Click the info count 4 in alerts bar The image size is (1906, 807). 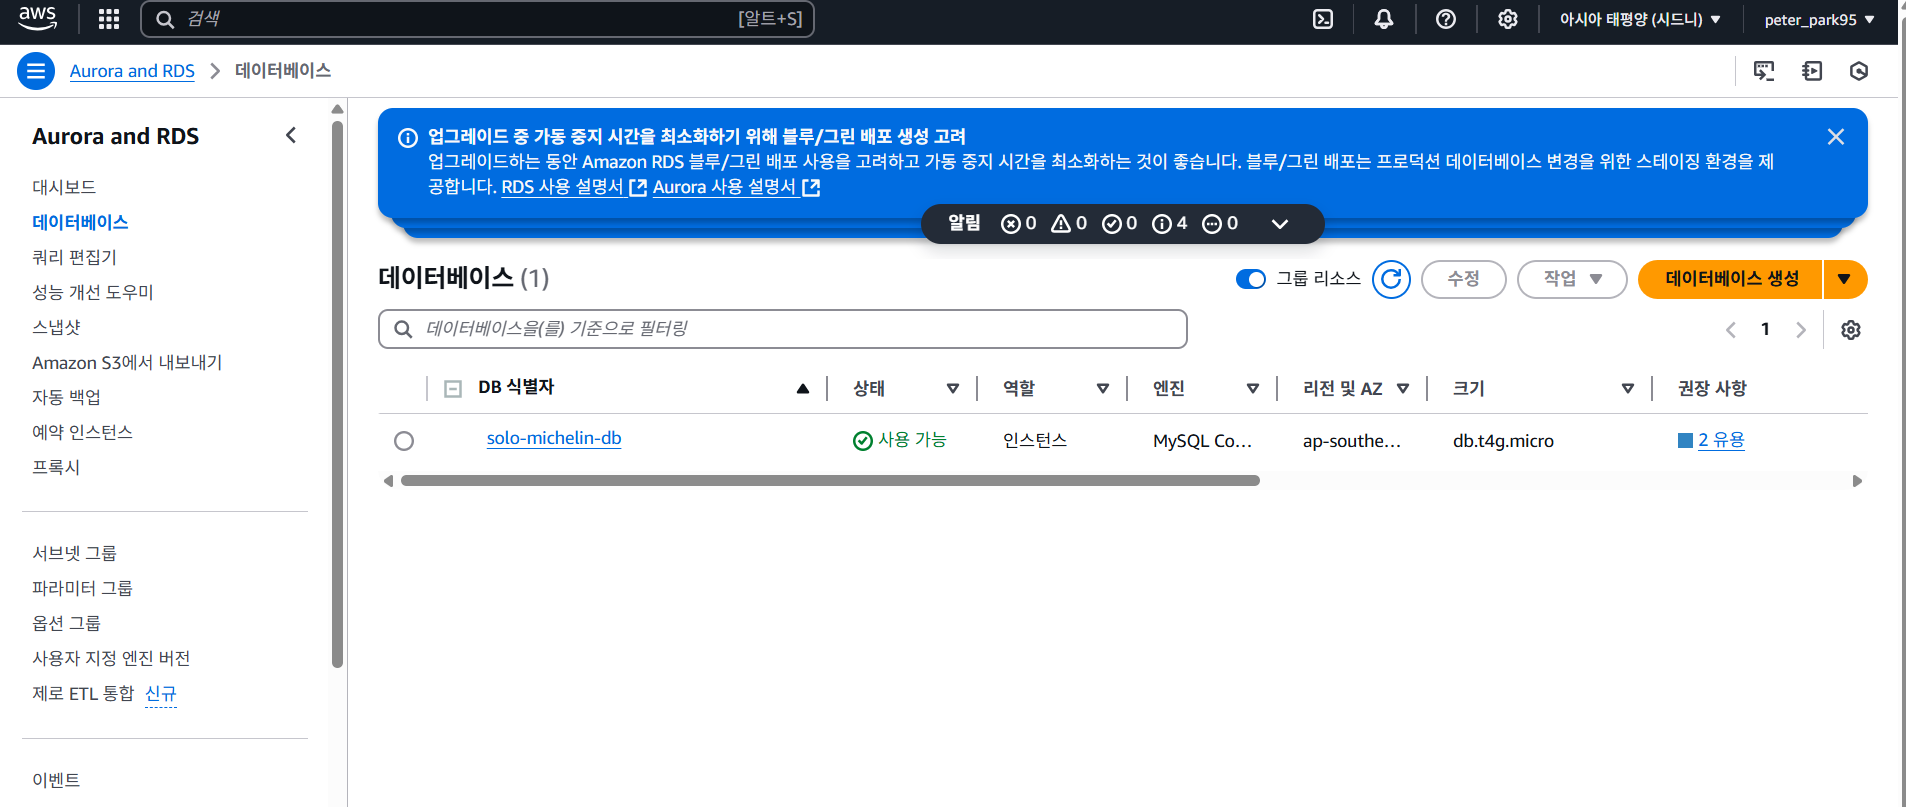(x=1170, y=224)
